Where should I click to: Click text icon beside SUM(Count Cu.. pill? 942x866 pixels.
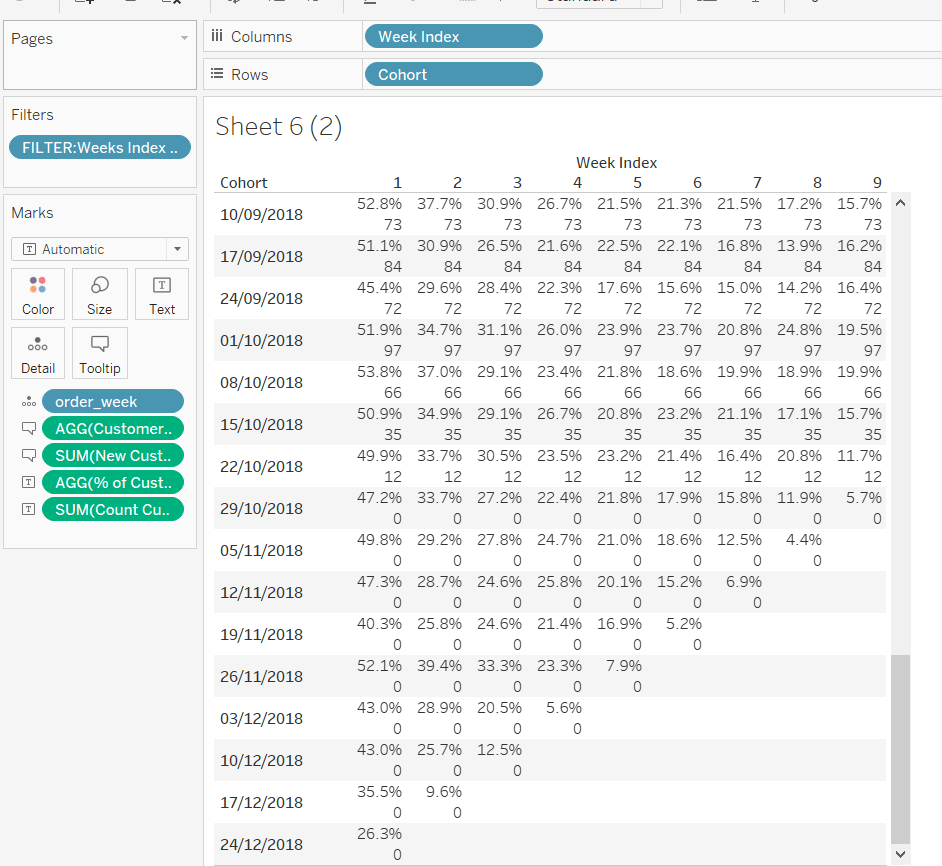point(28,509)
